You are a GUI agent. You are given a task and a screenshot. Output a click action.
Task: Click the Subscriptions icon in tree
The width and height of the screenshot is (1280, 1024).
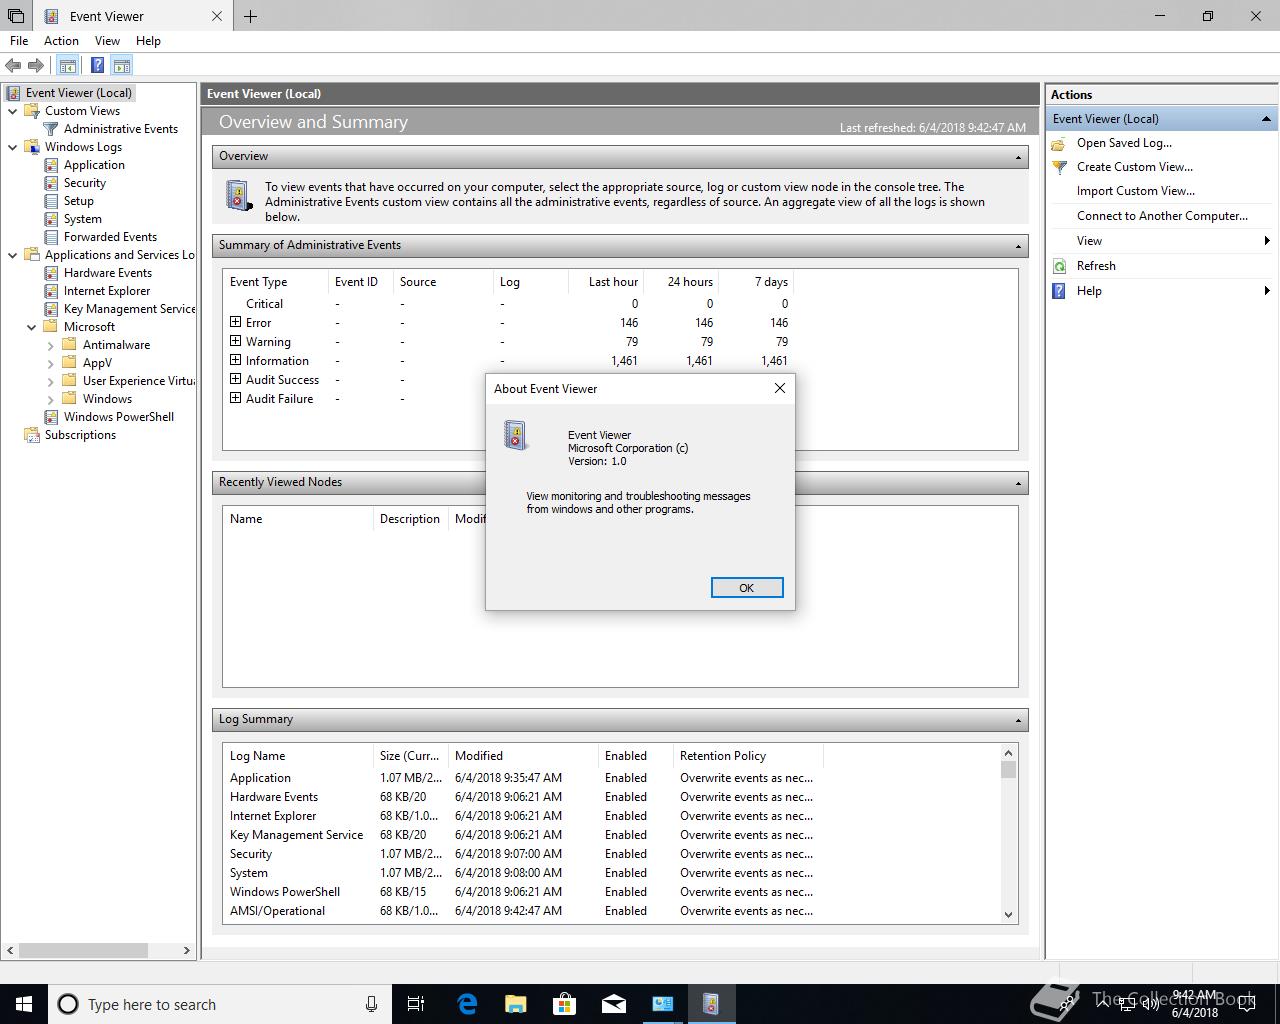pos(32,435)
